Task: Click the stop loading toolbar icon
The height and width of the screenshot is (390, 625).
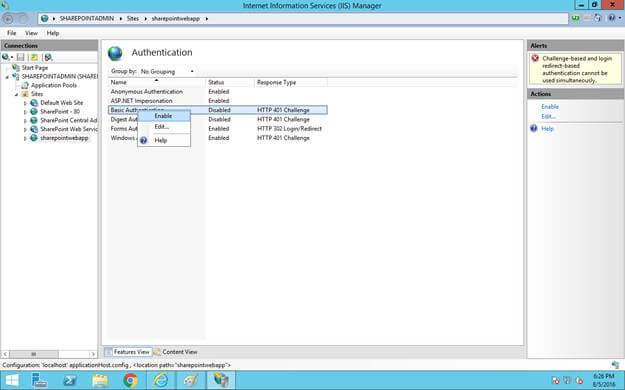Action: click(x=586, y=18)
